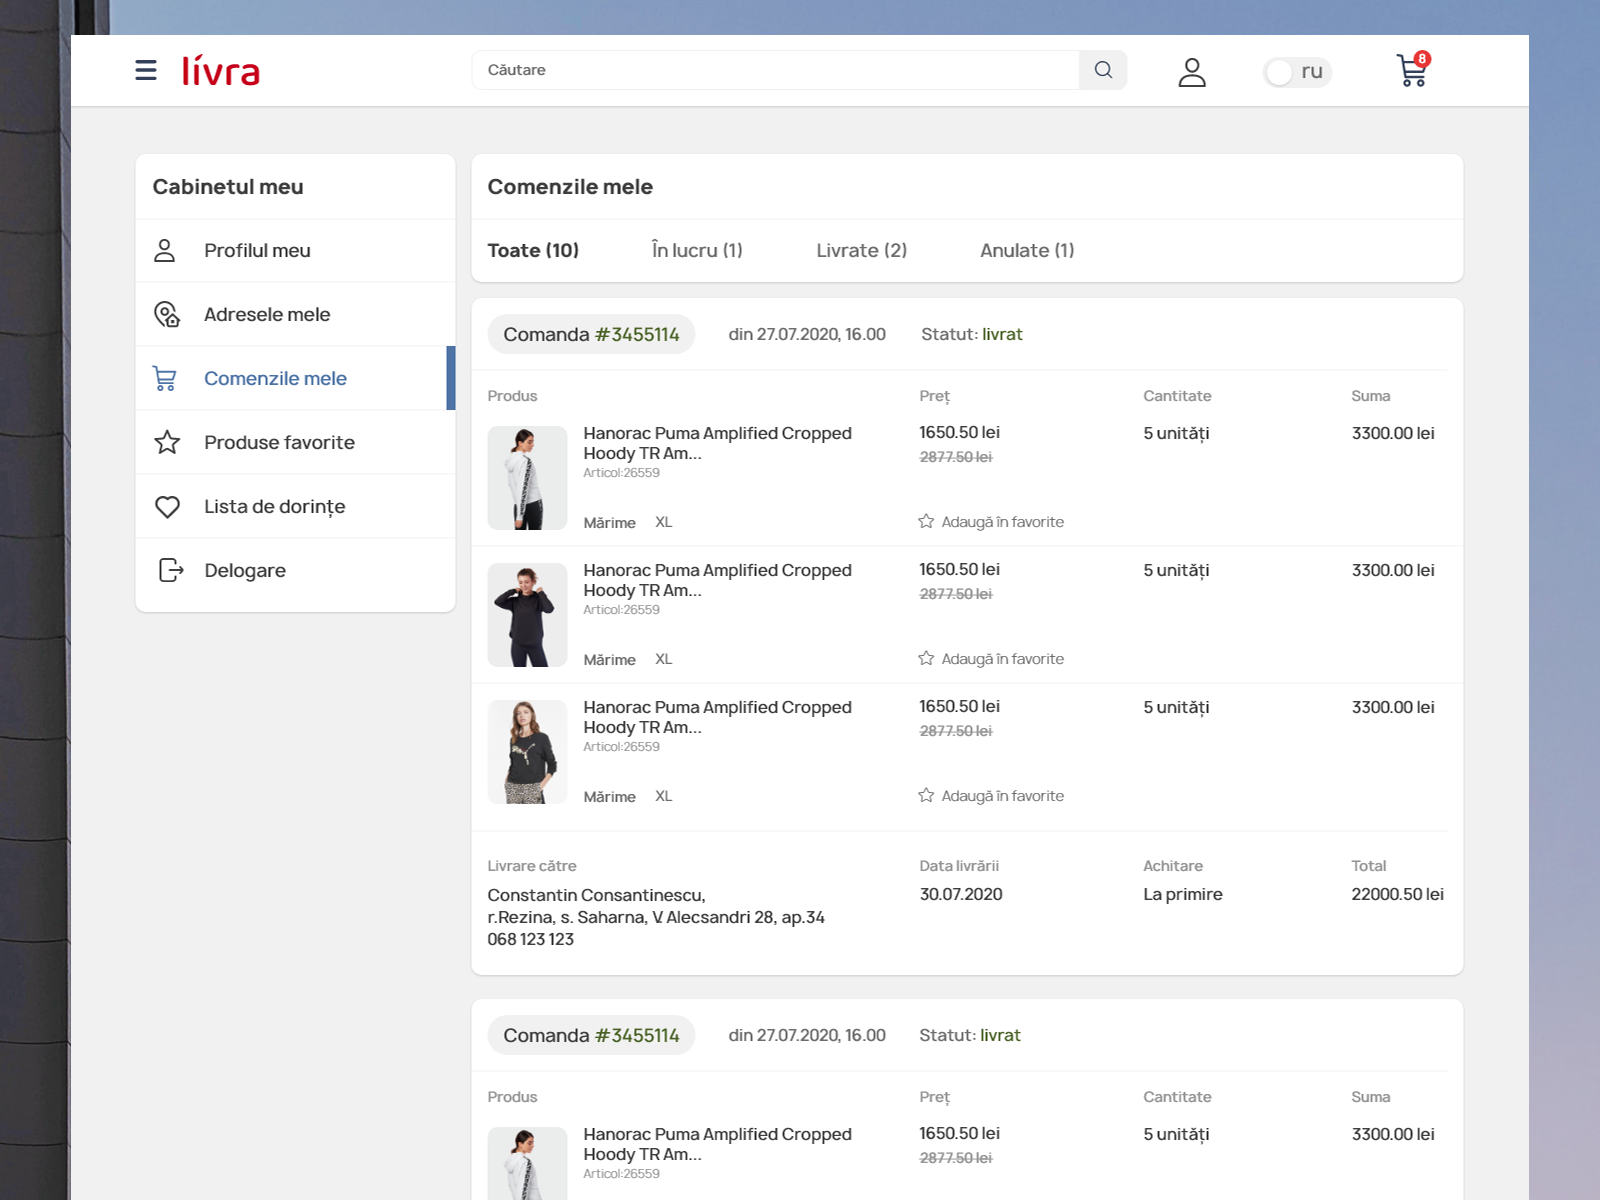The height and width of the screenshot is (1200, 1600).
Task: Click the favorite star icon of white hoodie
Action: click(x=926, y=521)
